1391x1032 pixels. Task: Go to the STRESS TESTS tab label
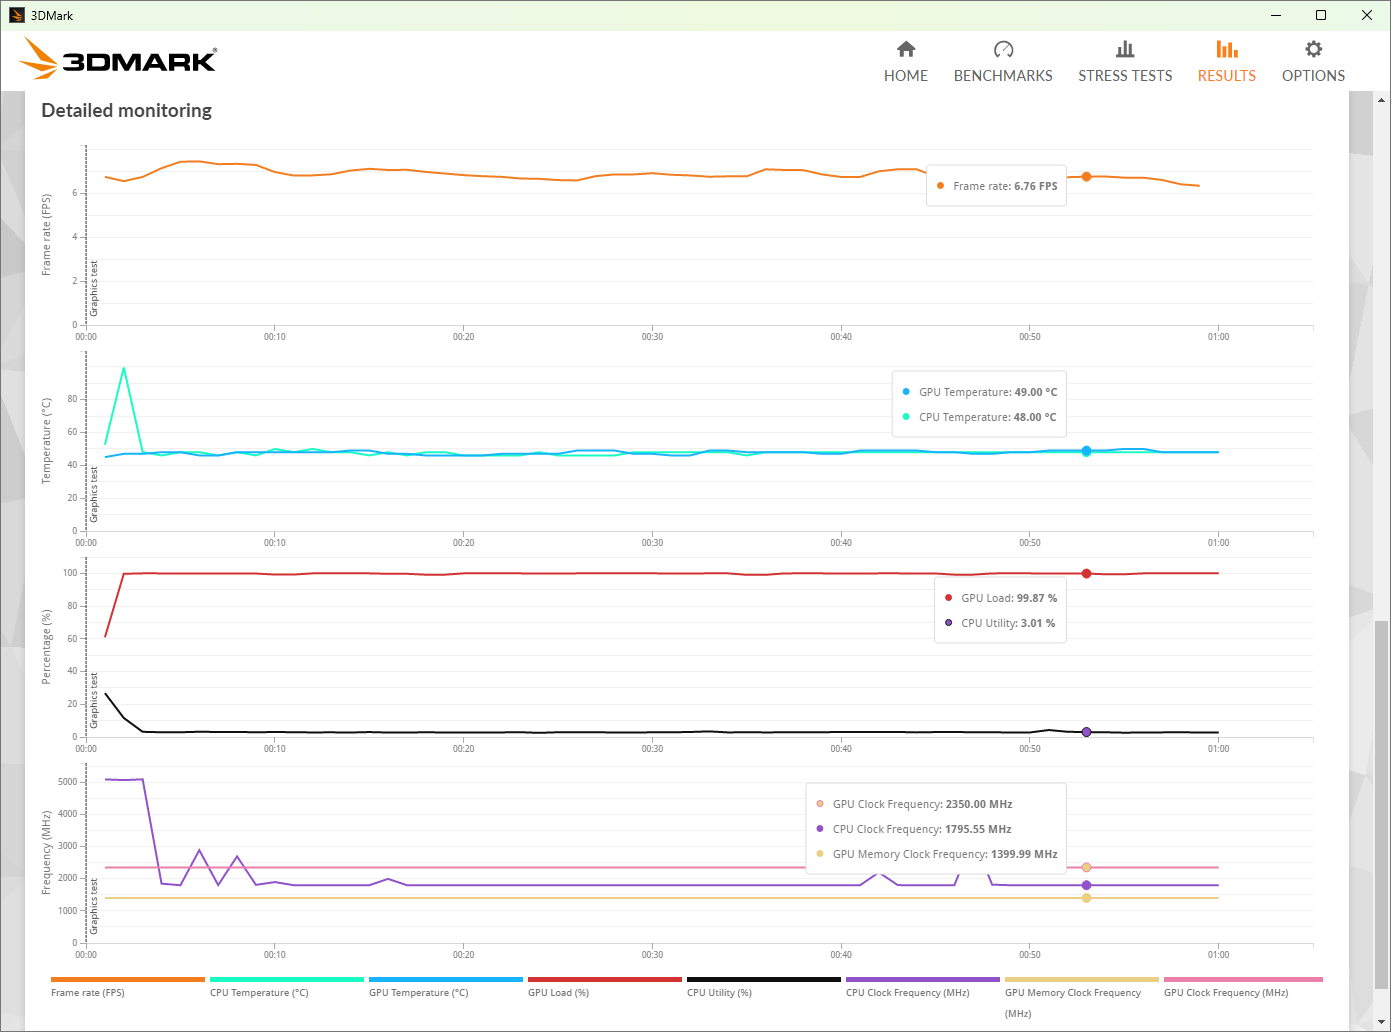(x=1125, y=76)
